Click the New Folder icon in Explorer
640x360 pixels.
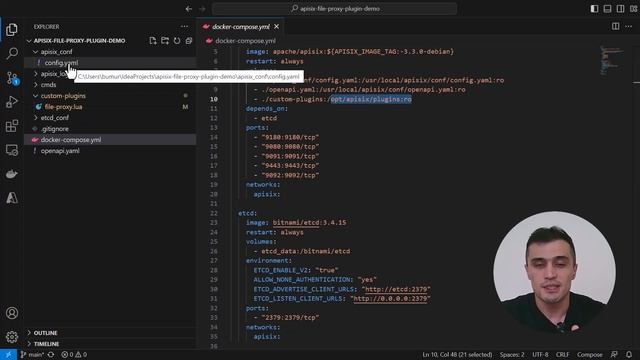165,41
